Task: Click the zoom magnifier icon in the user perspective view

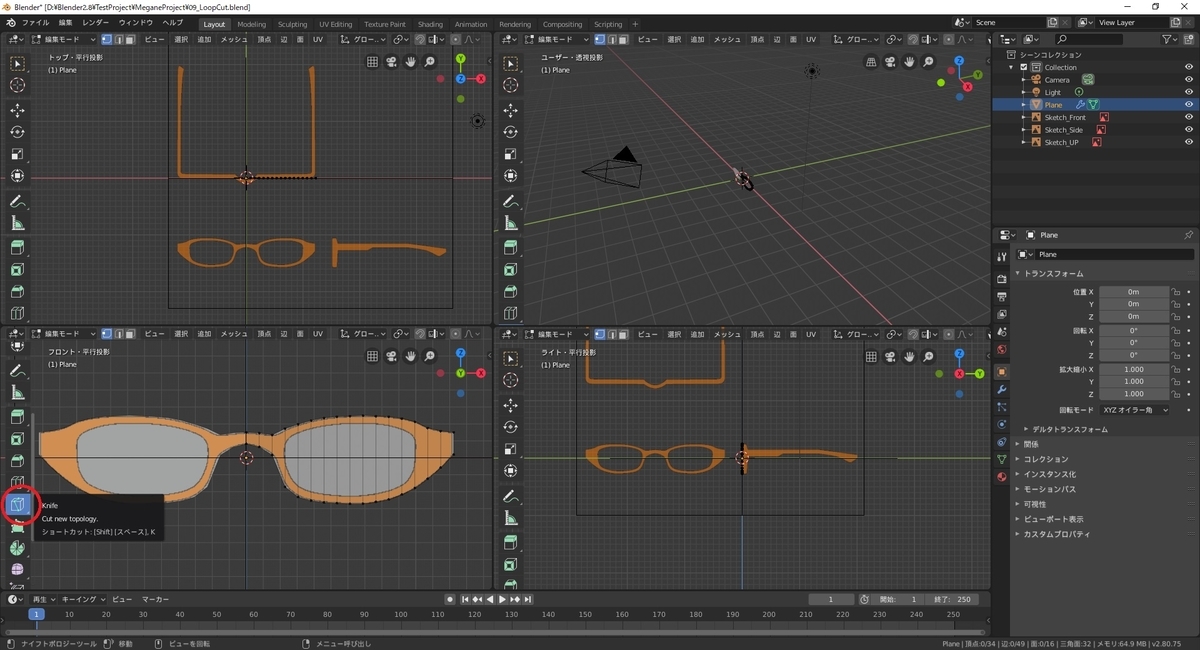Action: click(928, 62)
